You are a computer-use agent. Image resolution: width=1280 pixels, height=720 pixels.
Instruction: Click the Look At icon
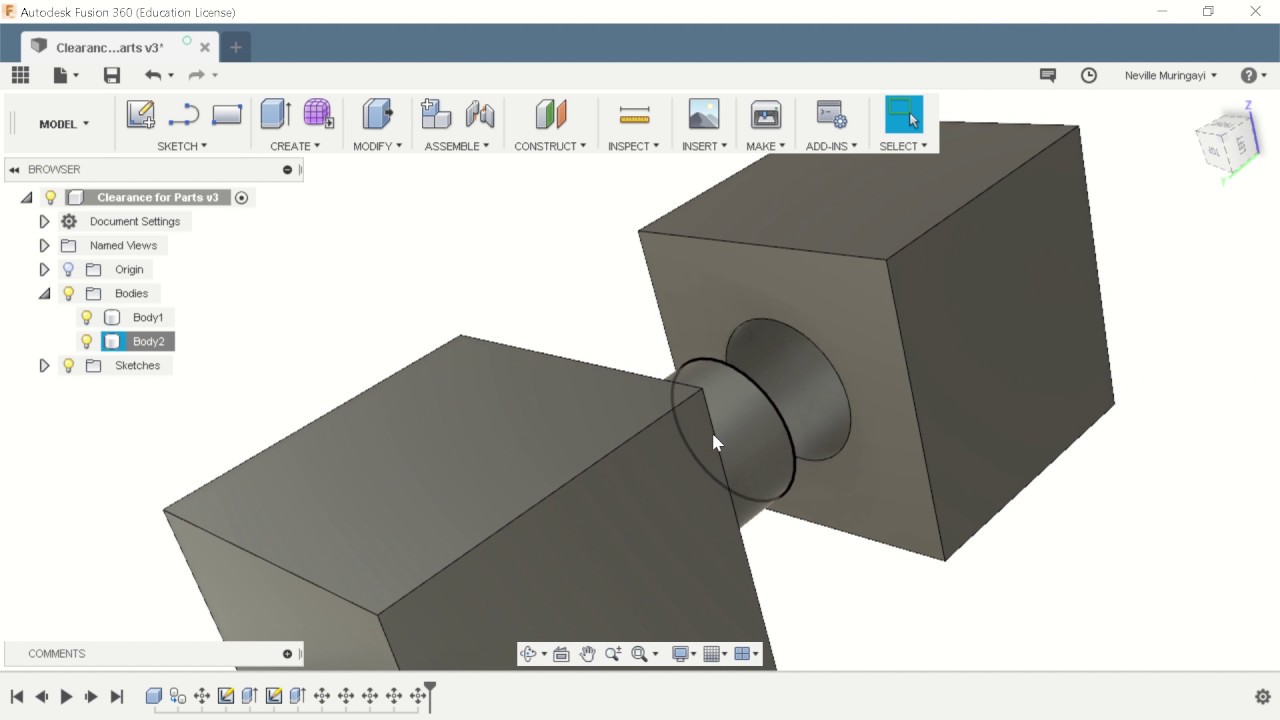pyautogui.click(x=561, y=654)
